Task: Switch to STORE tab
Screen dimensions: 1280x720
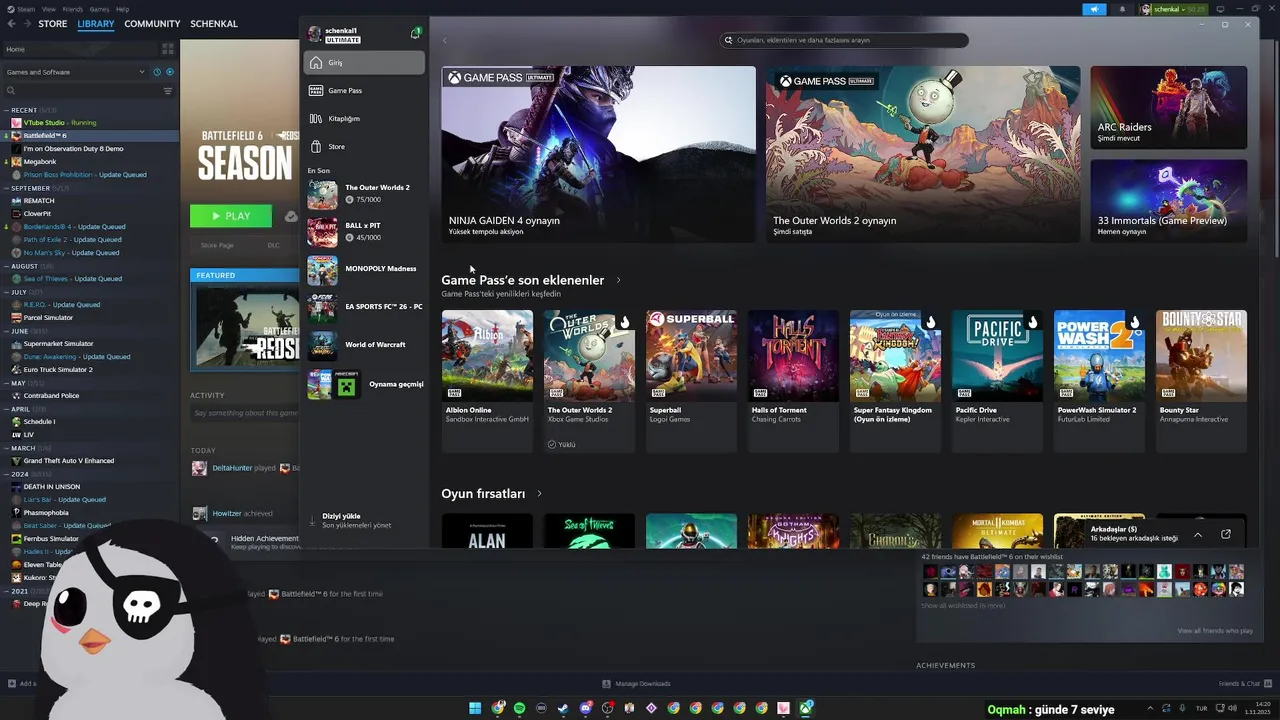Action: [53, 24]
